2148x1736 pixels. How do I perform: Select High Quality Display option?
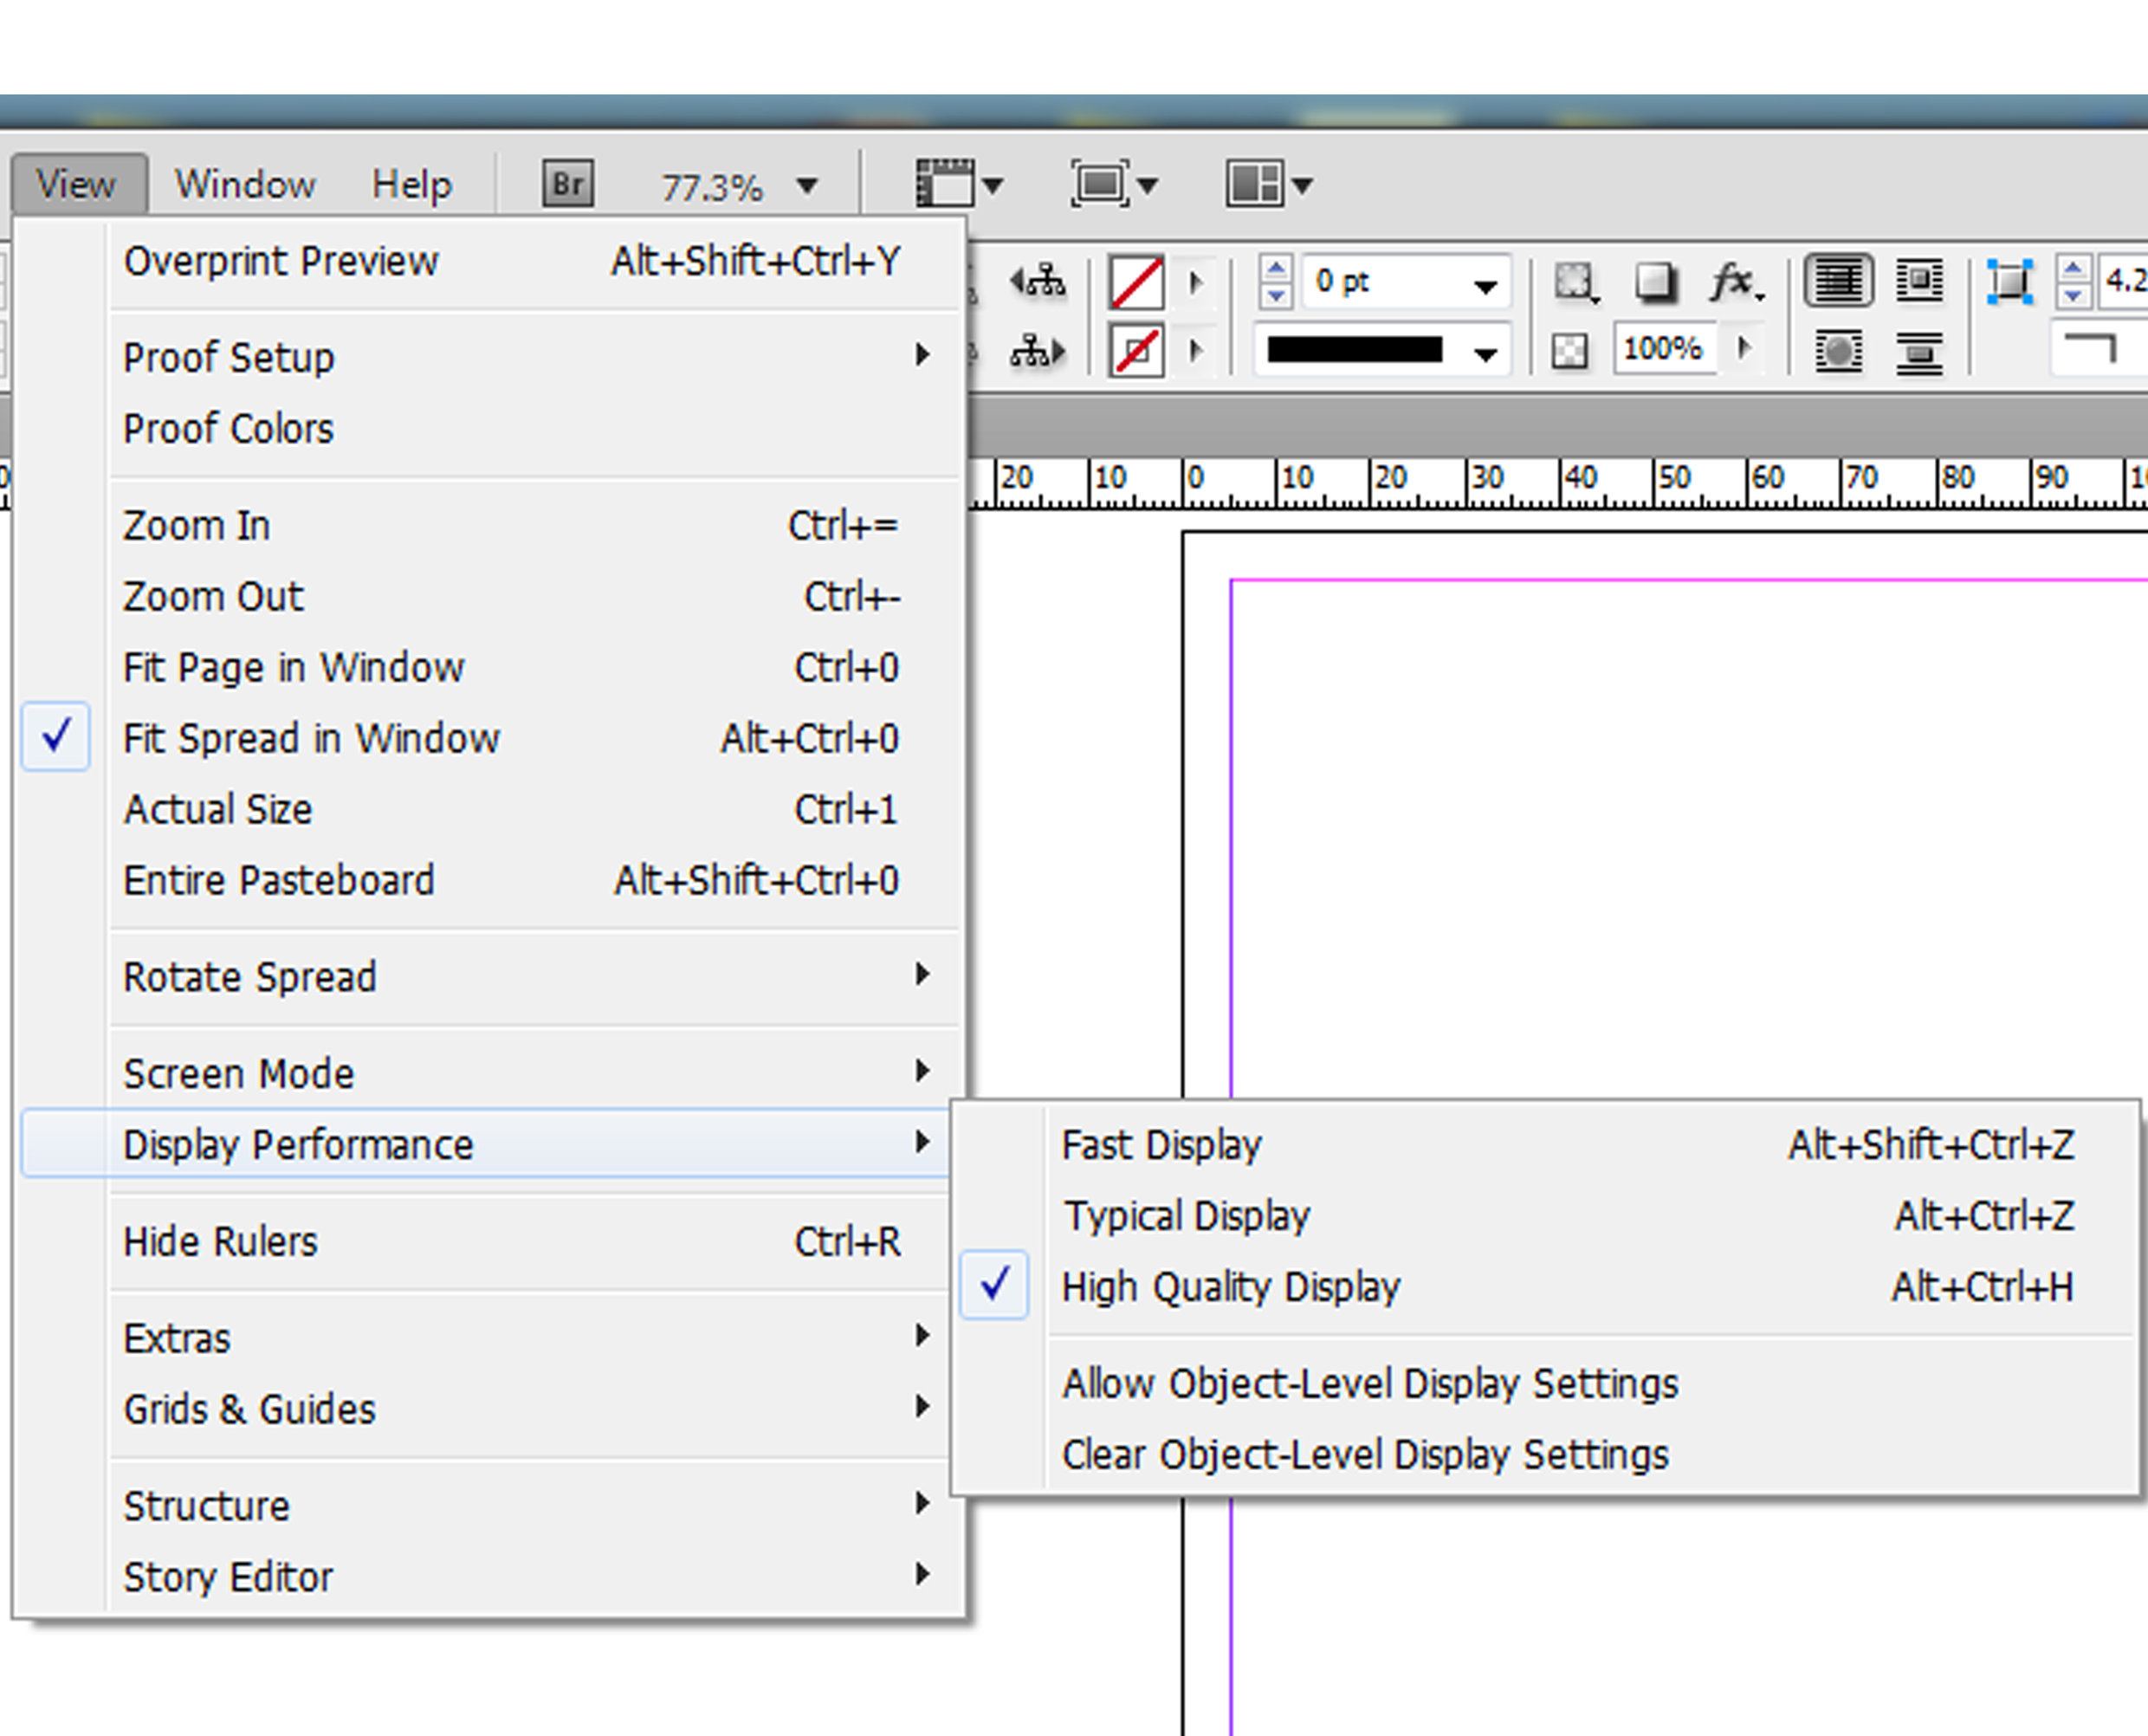tap(1230, 1286)
